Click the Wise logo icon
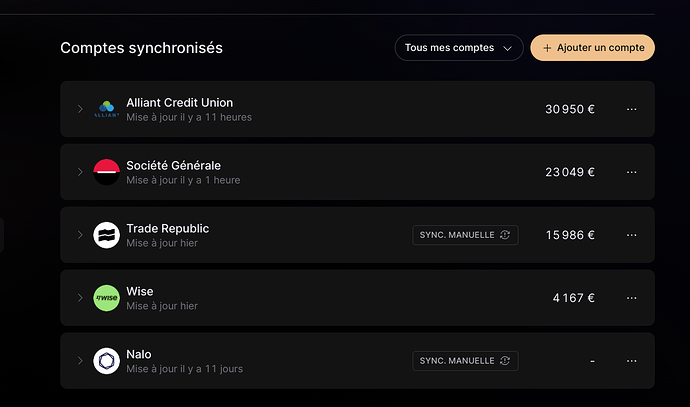Viewport: 690px width, 407px height. click(106, 298)
